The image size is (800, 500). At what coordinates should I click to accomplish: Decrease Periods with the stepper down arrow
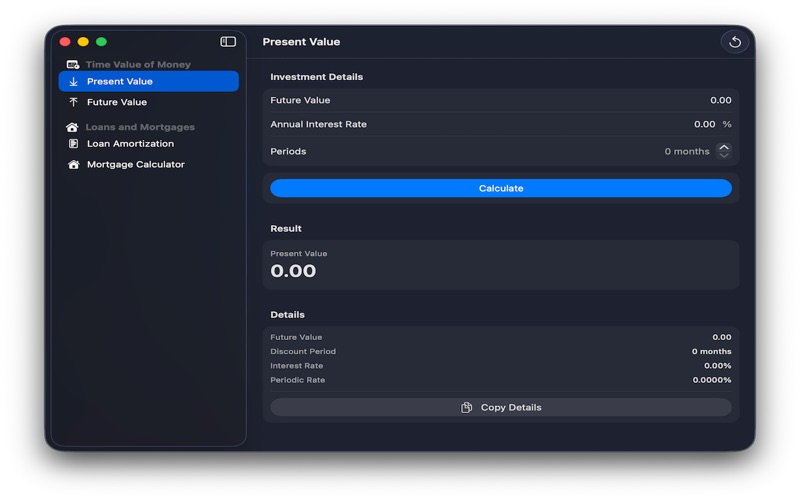(723, 155)
